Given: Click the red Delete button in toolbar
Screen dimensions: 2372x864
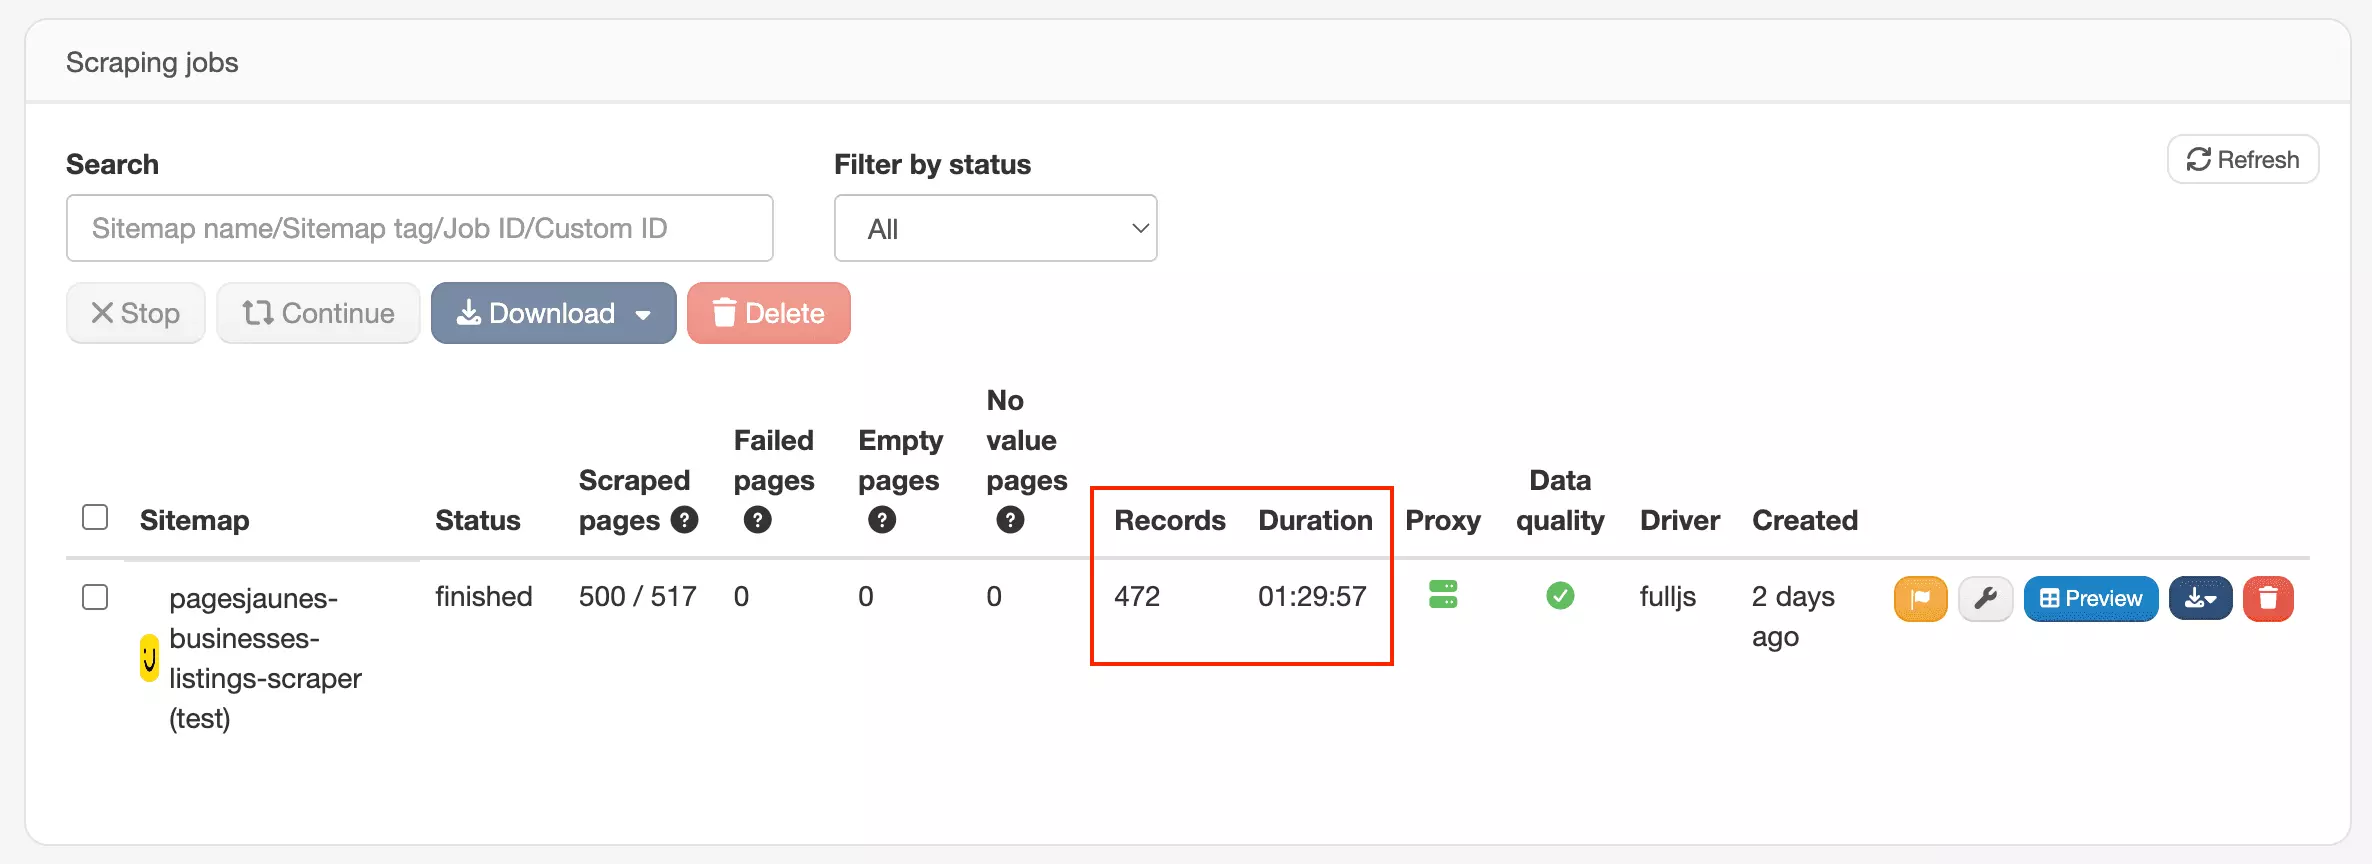Looking at the screenshot, I should pyautogui.click(x=768, y=313).
